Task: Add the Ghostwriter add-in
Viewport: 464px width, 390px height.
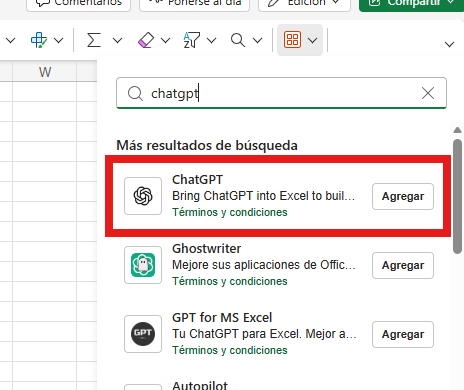Action: 403,265
